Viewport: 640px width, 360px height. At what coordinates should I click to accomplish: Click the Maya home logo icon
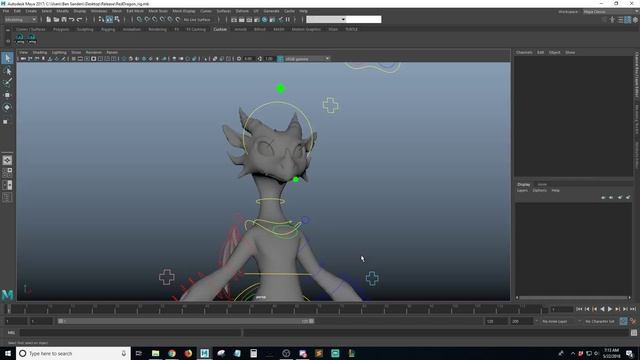[7, 294]
